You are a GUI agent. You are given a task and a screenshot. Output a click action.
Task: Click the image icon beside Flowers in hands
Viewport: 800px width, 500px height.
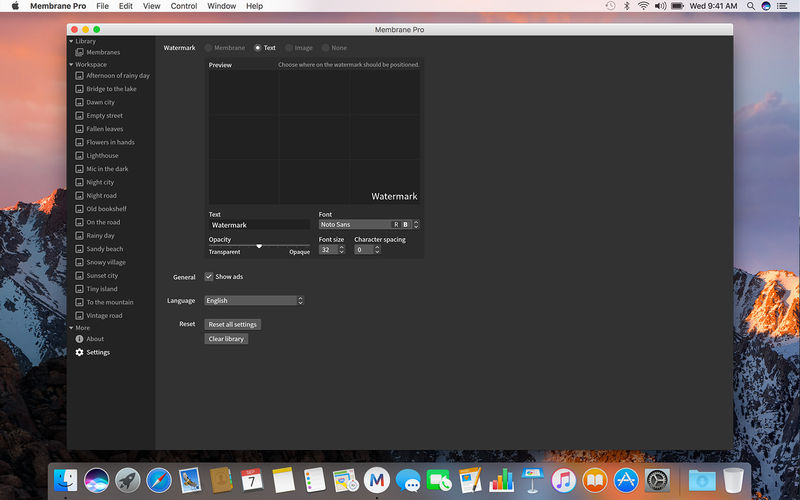point(79,142)
